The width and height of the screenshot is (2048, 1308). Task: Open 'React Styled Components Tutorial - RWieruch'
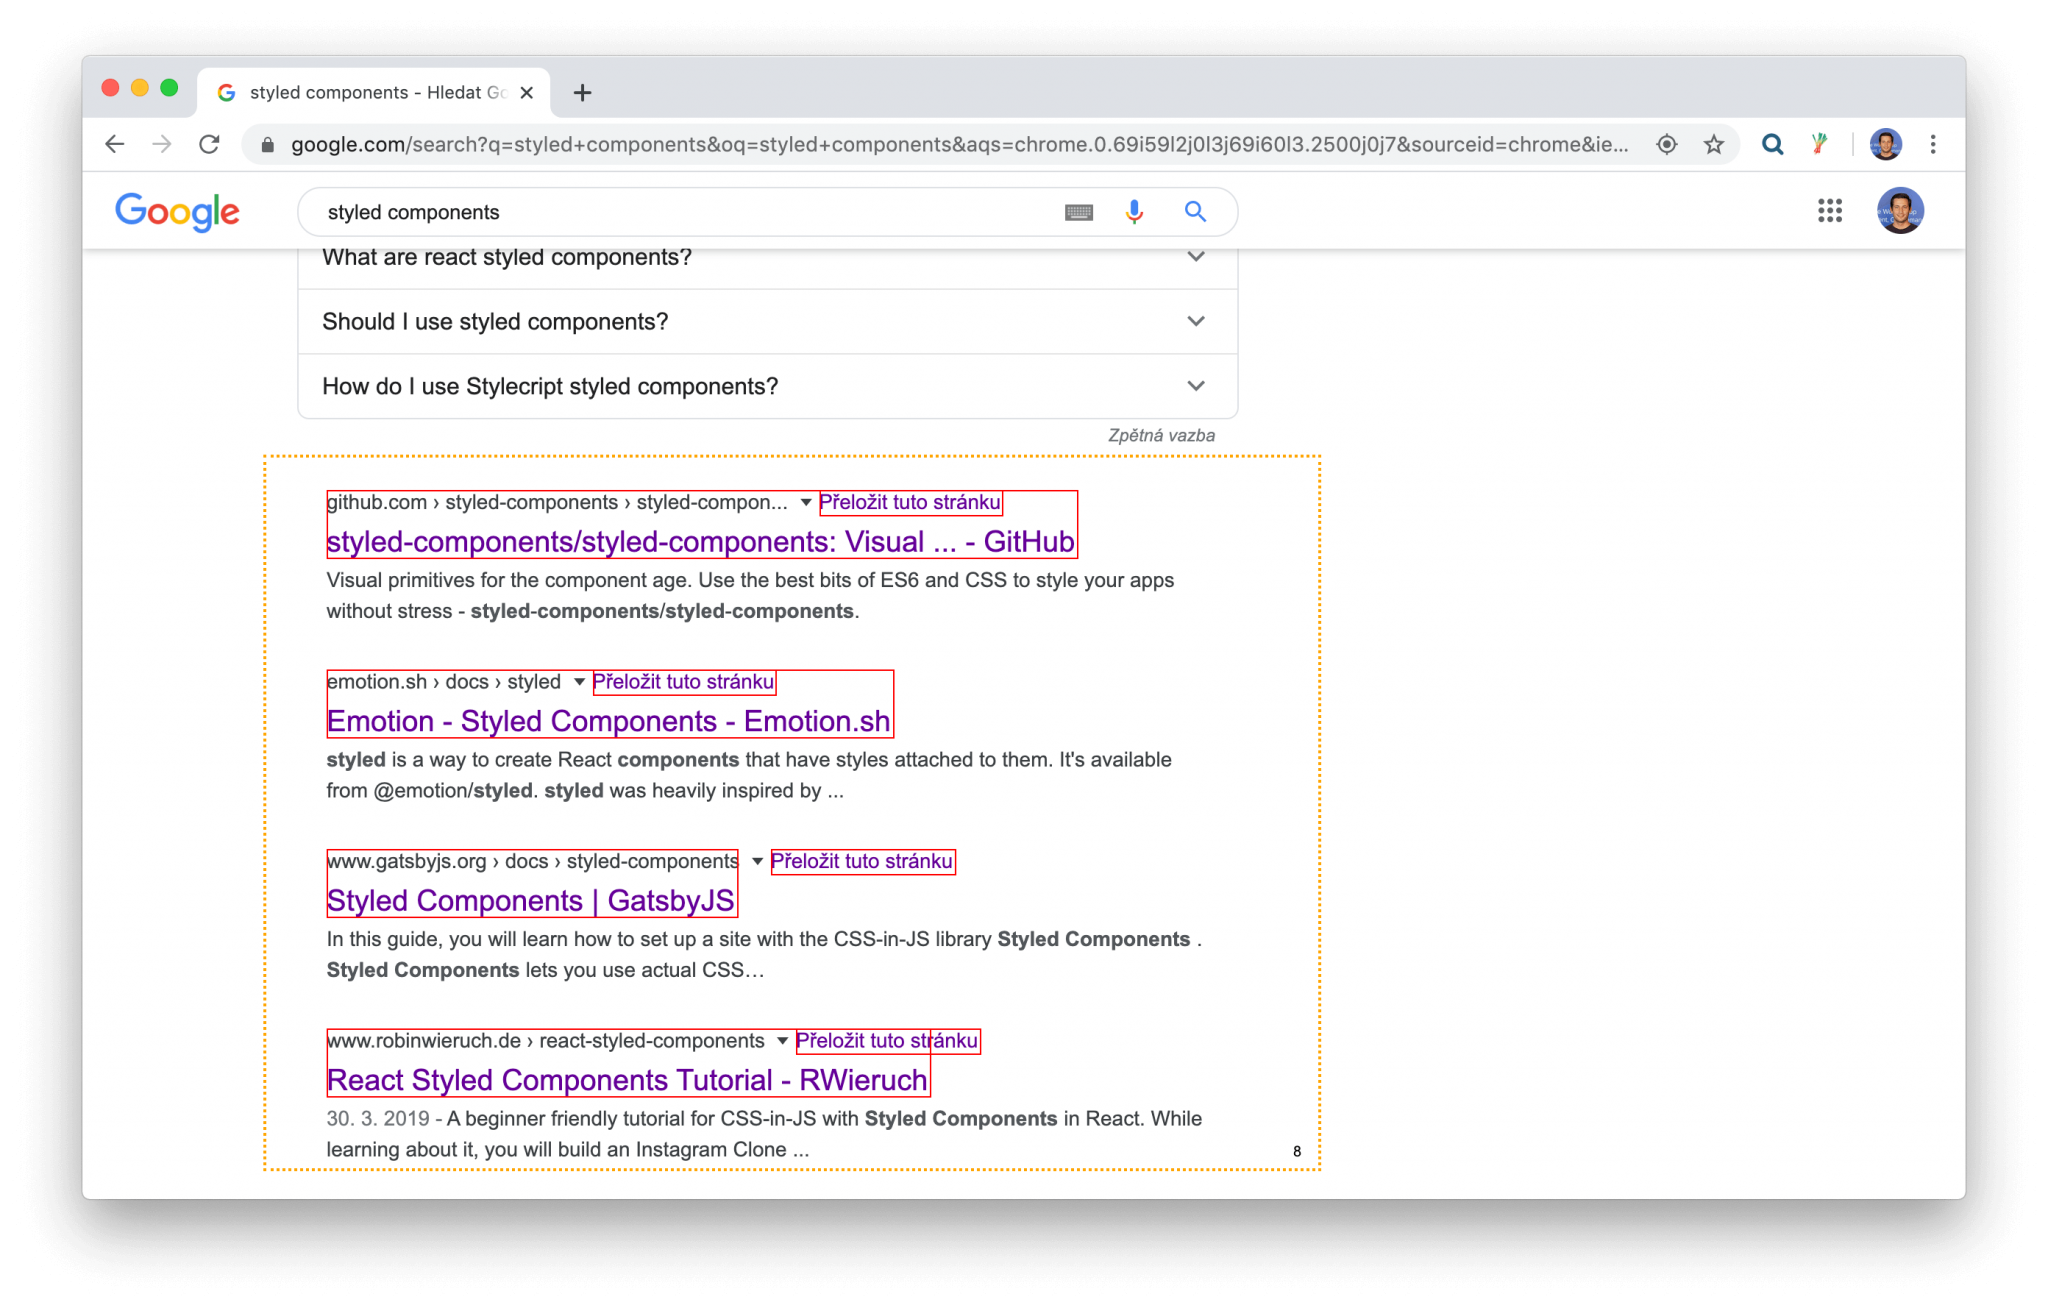click(x=626, y=1080)
